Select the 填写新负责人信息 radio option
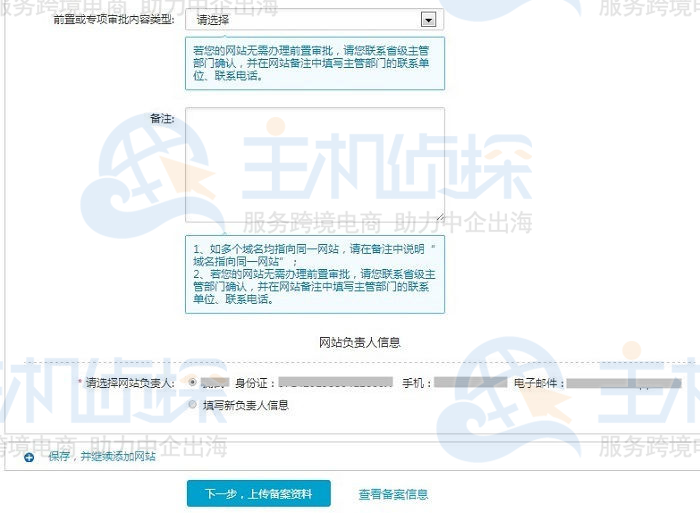The image size is (700, 513). point(192,405)
